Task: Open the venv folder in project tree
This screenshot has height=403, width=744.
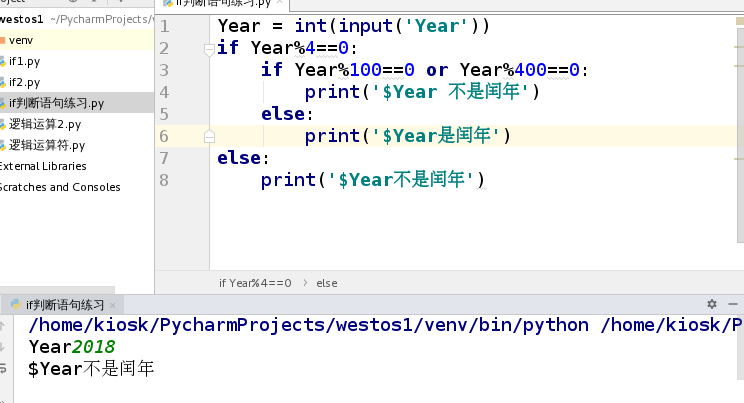Action: [21, 40]
